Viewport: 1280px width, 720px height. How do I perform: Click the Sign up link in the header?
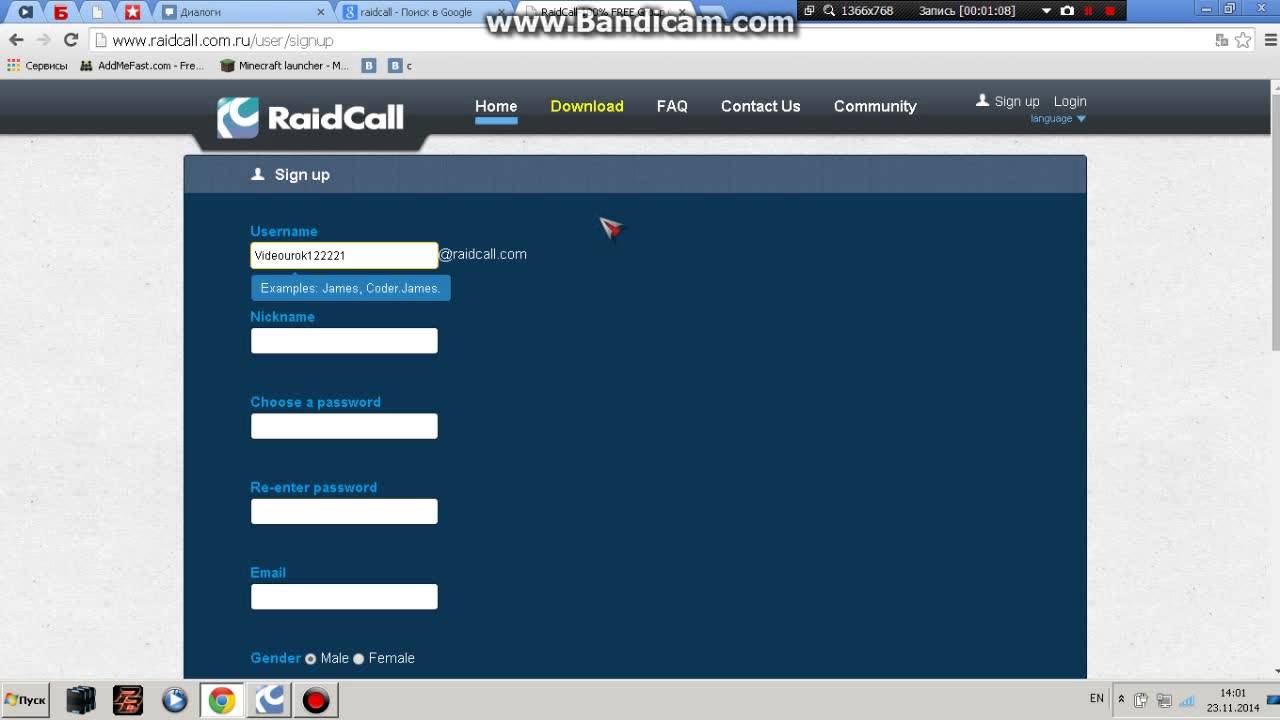tap(1017, 101)
